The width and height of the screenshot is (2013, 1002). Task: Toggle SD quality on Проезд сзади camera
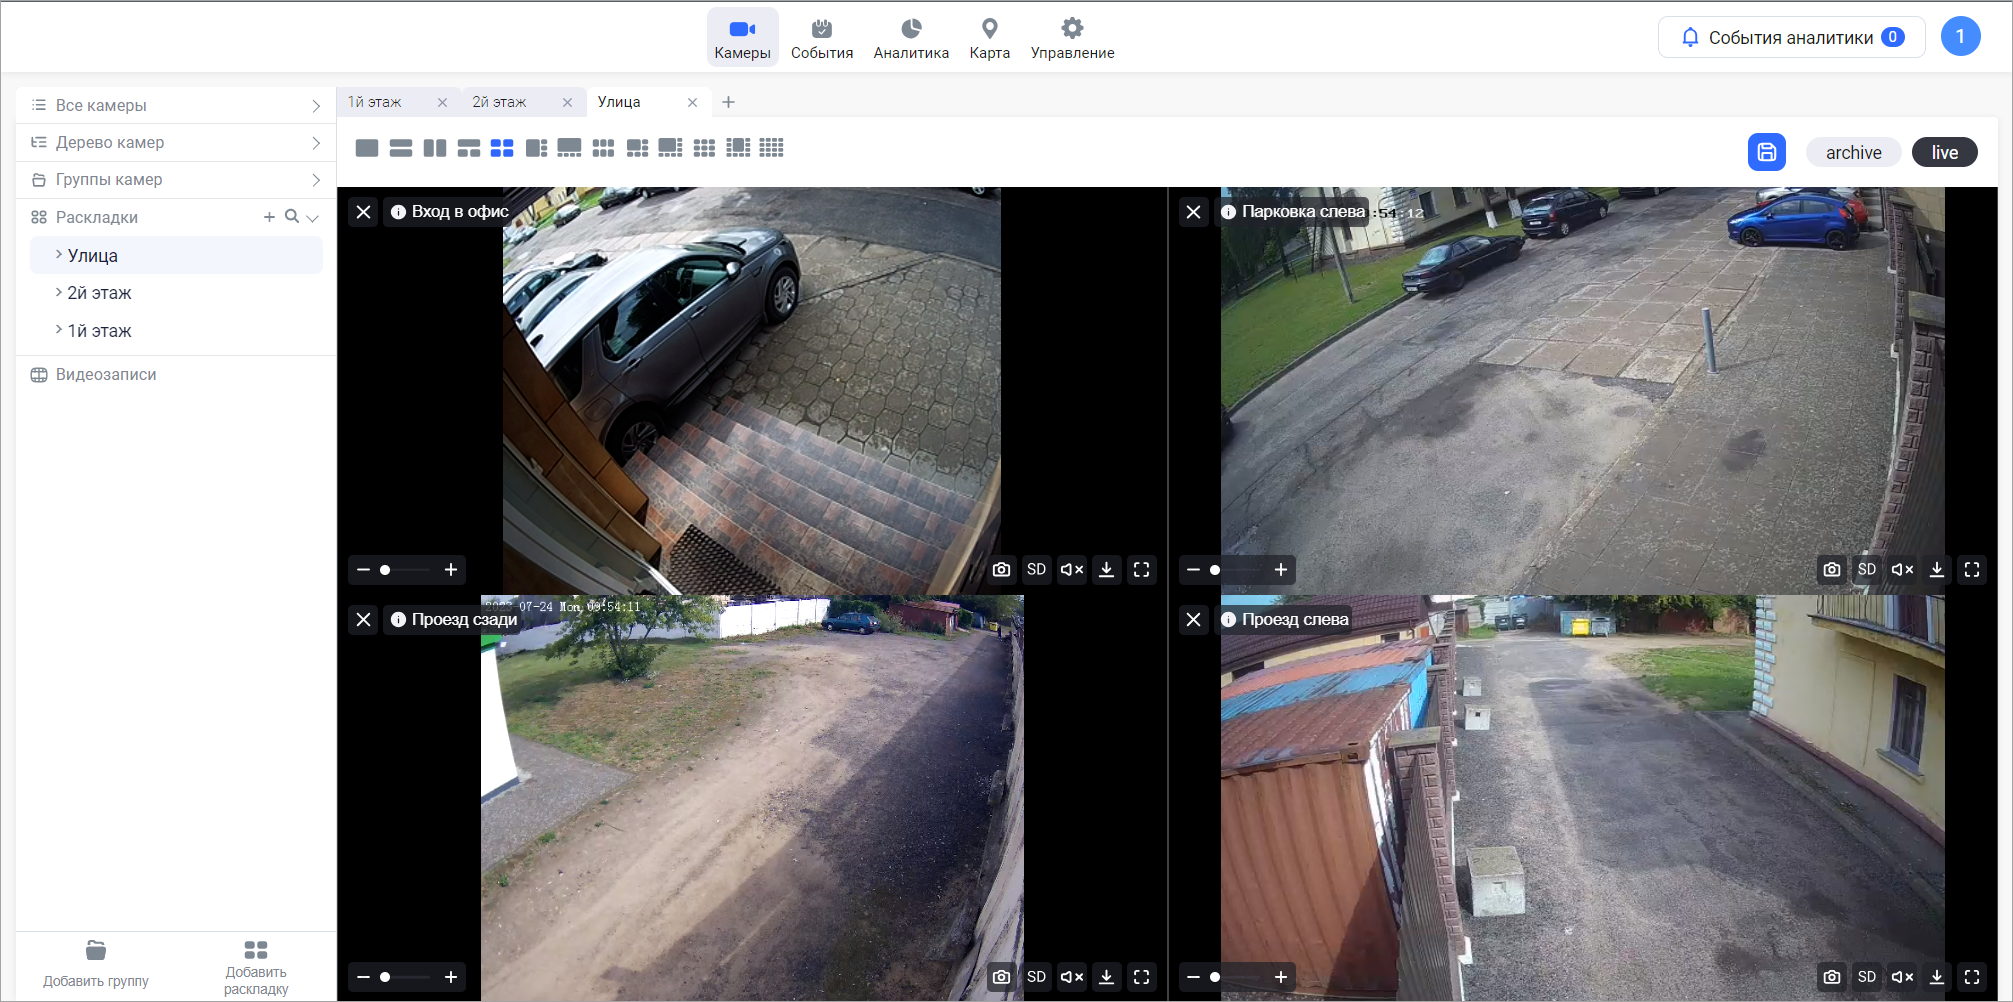tap(1036, 977)
